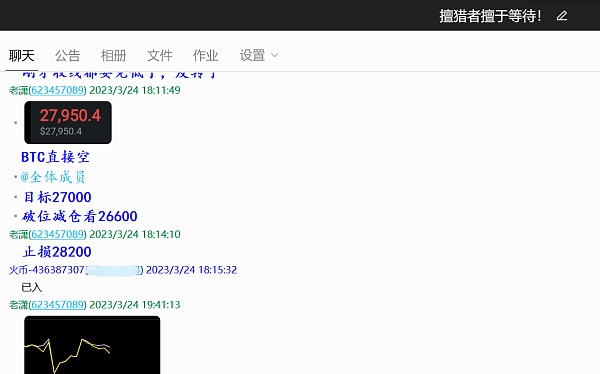
Task: Click the edit pencil icon beside the group title
Action: point(562,16)
